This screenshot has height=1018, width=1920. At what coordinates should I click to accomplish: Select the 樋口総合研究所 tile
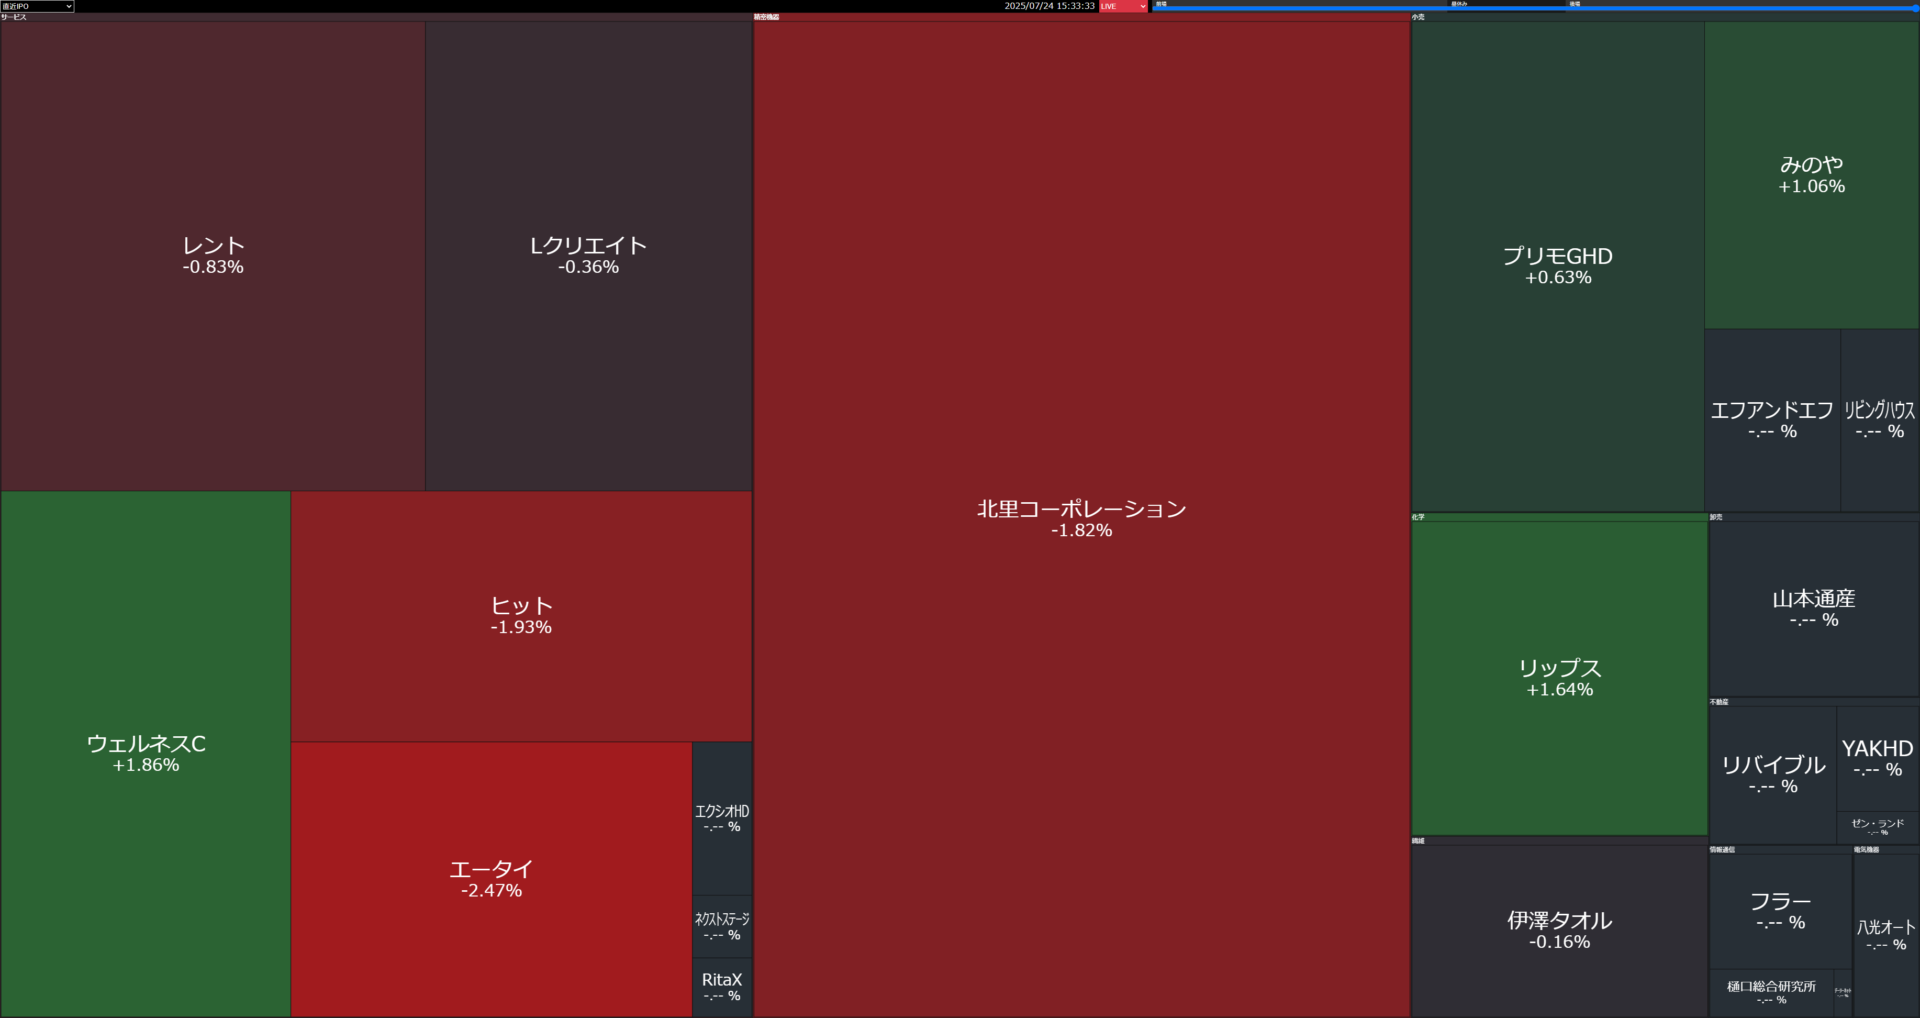pyautogui.click(x=1771, y=992)
